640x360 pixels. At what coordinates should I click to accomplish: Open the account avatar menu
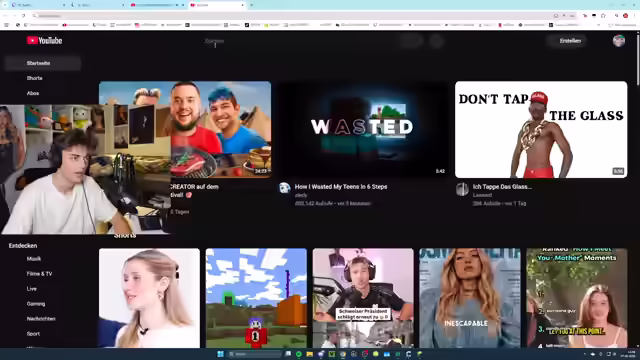pos(619,40)
